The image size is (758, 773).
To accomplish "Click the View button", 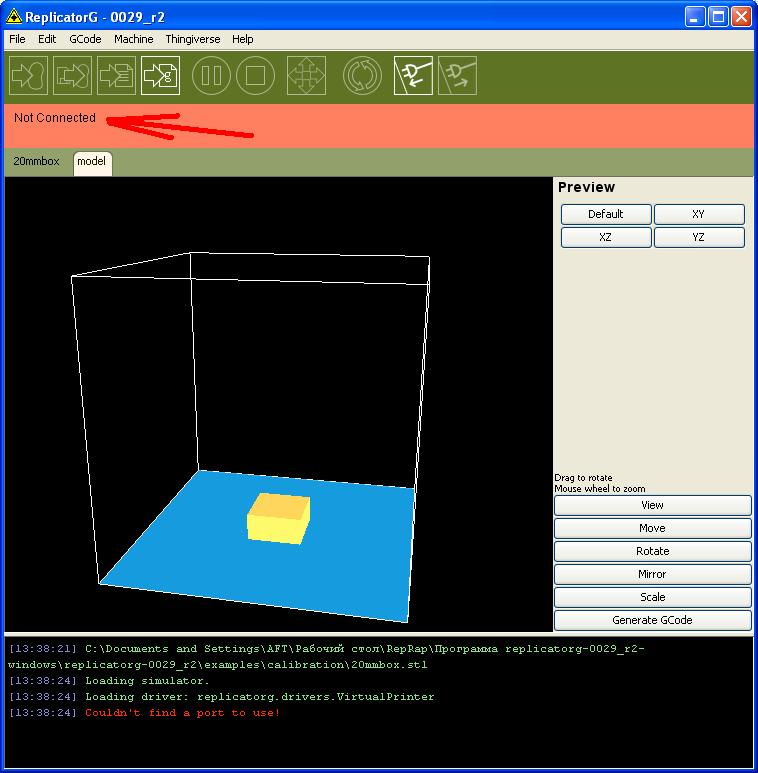I will coord(653,505).
